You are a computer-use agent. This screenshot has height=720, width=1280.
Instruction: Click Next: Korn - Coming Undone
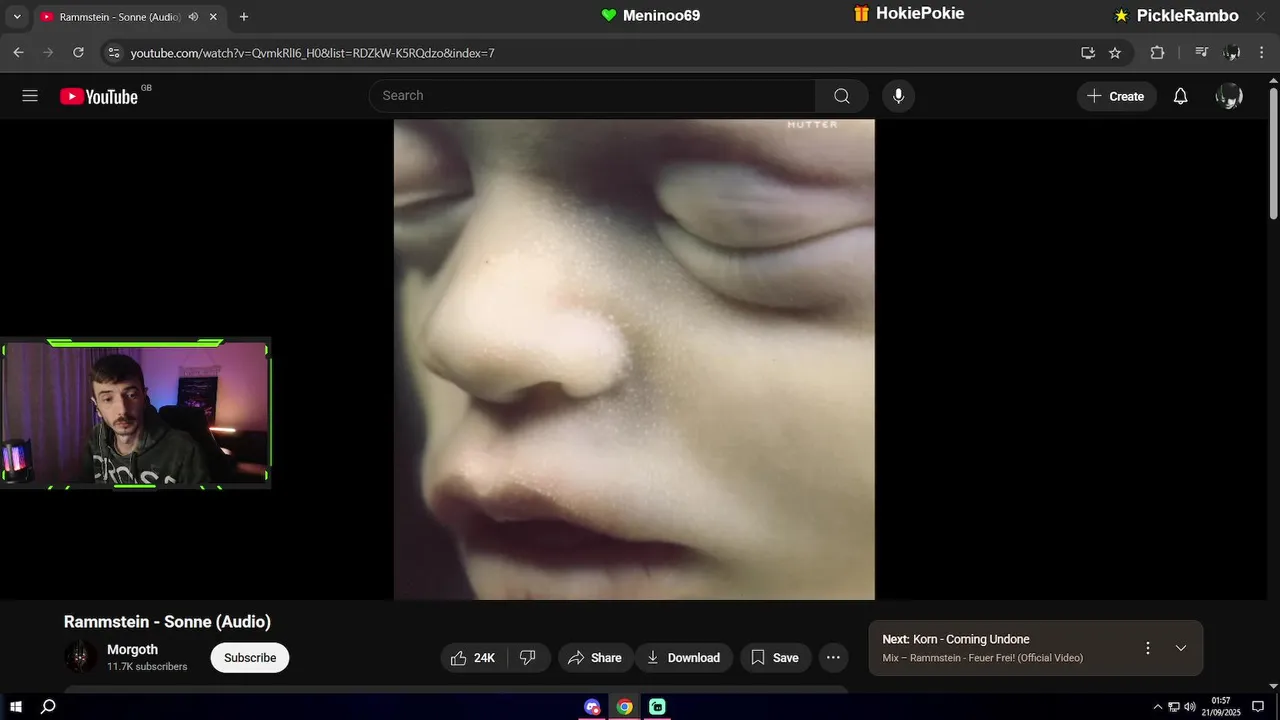pyautogui.click(x=956, y=639)
